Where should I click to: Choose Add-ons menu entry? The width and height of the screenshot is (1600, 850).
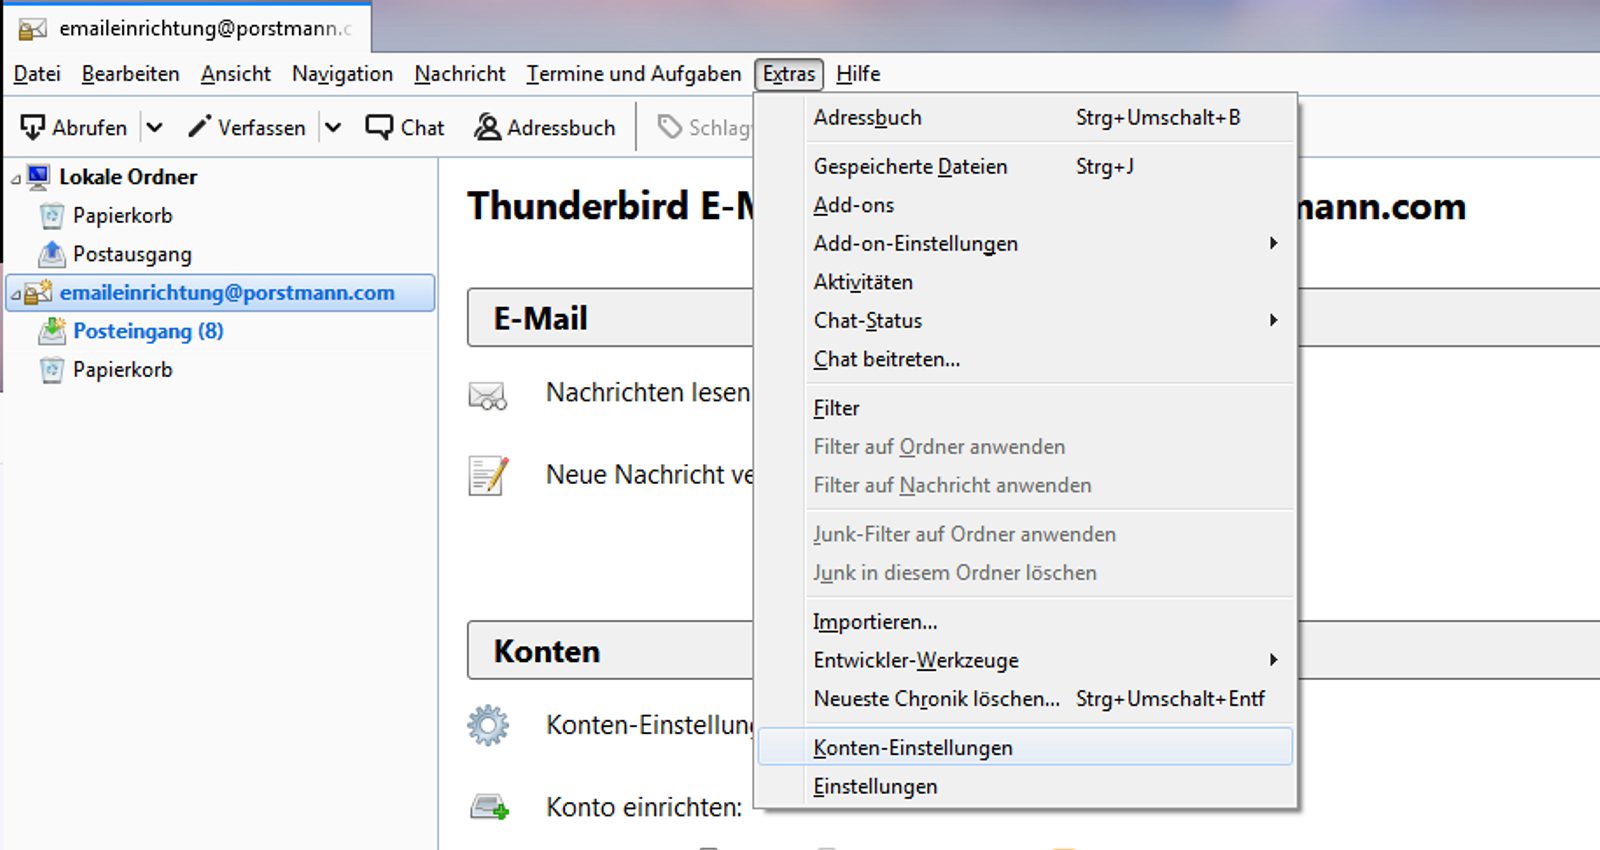click(x=1025, y=205)
